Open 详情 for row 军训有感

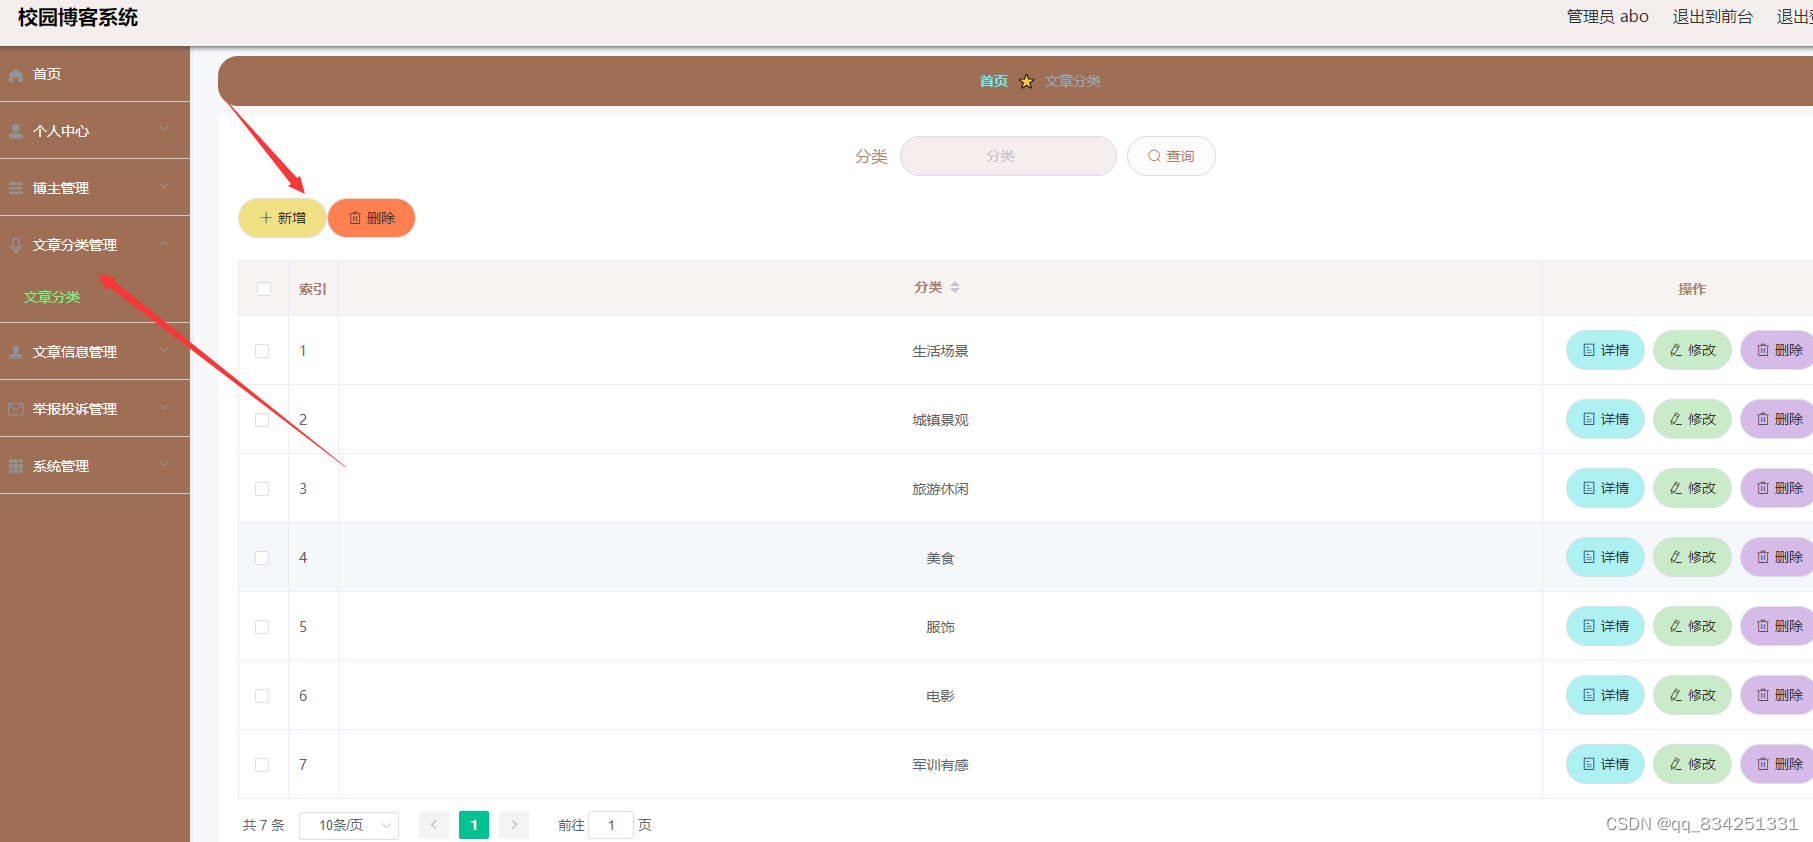(x=1605, y=764)
